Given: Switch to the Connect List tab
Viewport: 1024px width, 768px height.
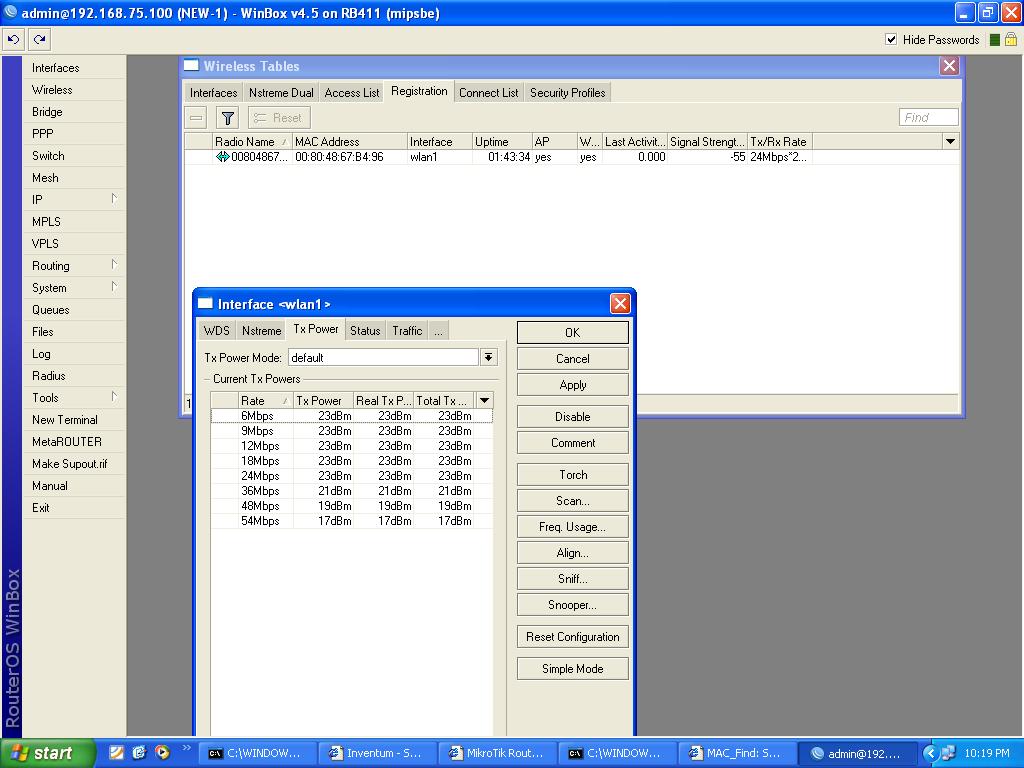Looking at the screenshot, I should point(488,91).
